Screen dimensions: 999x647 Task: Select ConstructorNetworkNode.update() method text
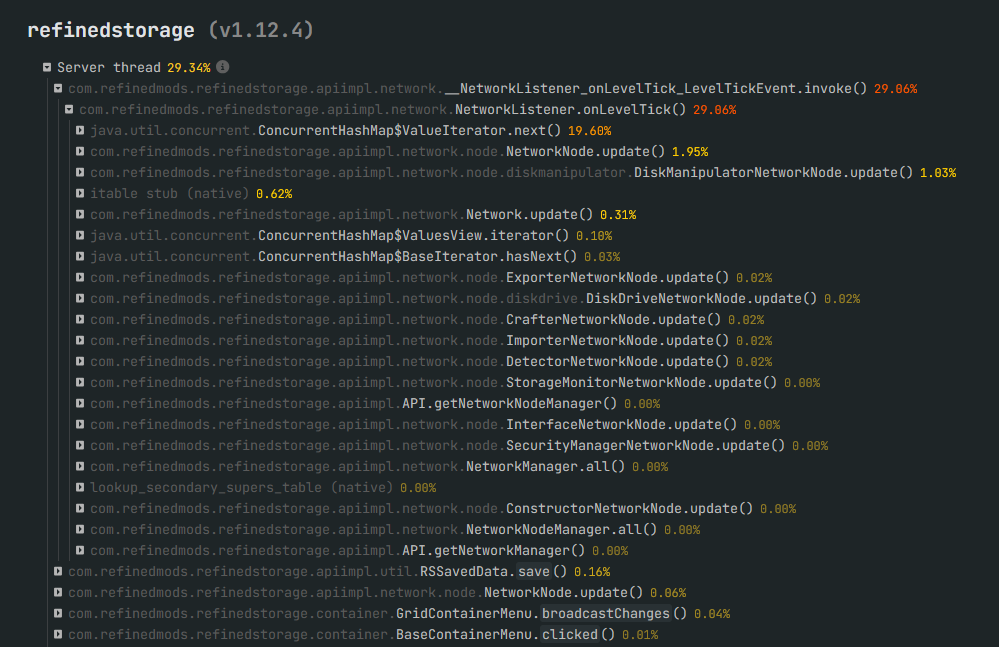[x=629, y=509]
